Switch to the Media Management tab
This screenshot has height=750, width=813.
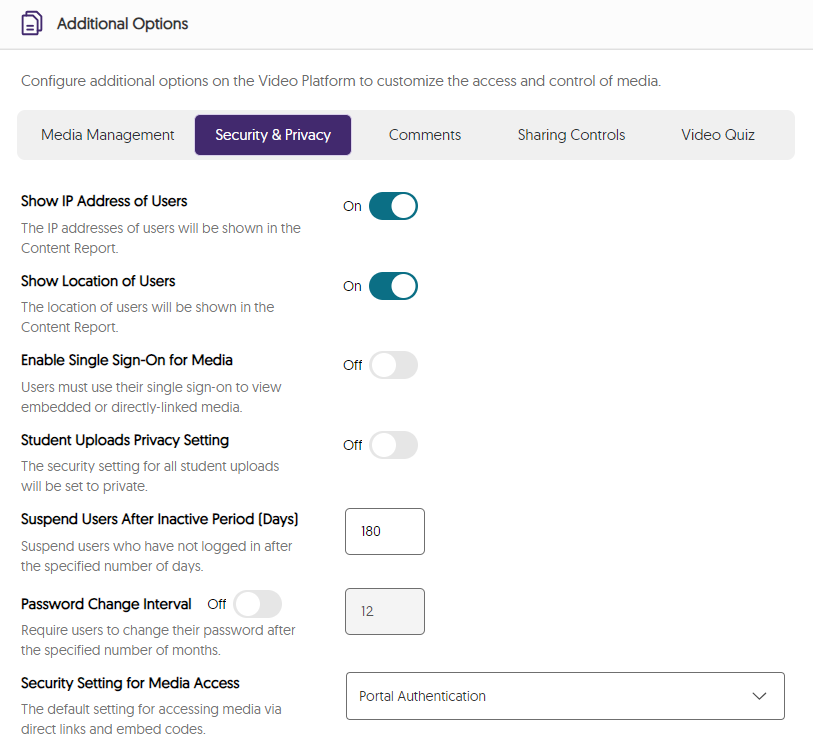click(105, 134)
